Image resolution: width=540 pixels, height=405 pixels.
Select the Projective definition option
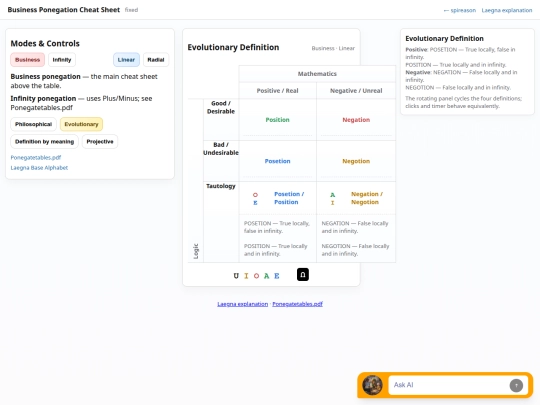pos(100,142)
